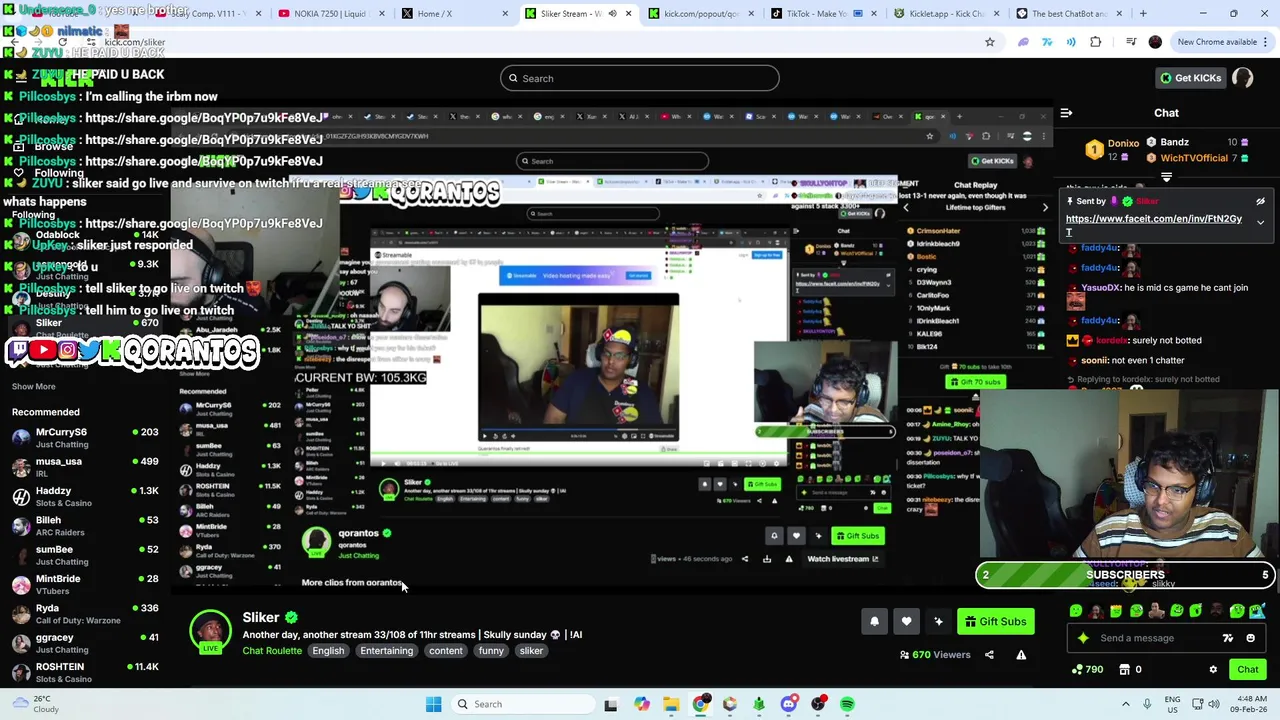This screenshot has height=720, width=1280.
Task: Open MrCurryS6 recommended channel
Action: coord(85,438)
